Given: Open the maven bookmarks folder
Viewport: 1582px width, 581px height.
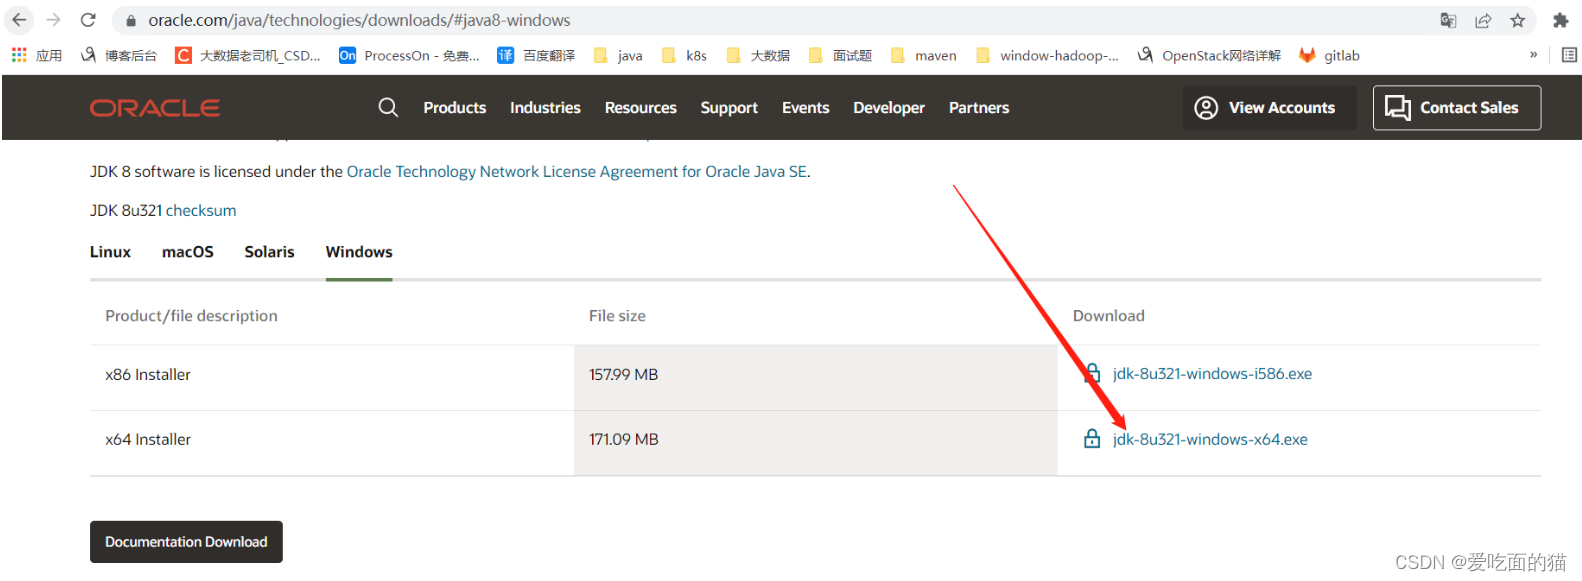Looking at the screenshot, I should coord(924,55).
